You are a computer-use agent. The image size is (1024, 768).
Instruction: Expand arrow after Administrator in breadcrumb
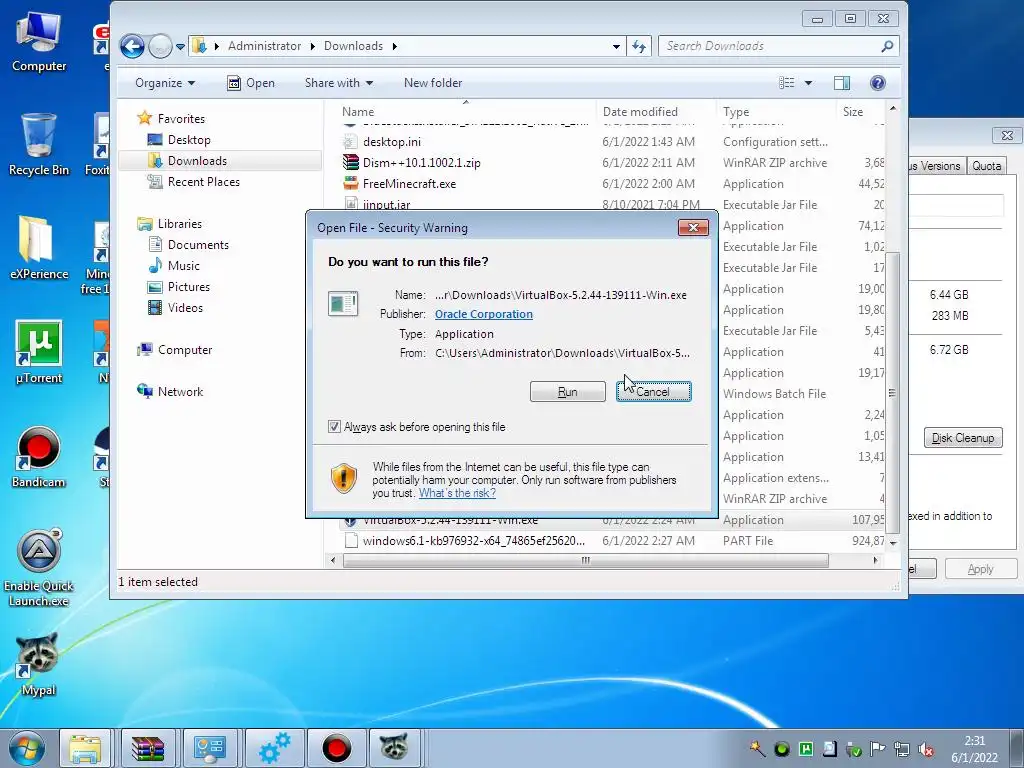(x=313, y=46)
